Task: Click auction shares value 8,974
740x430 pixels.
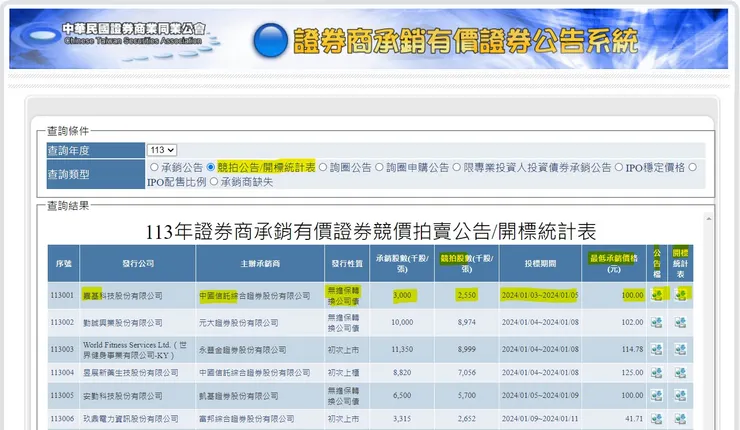Action: click(467, 322)
